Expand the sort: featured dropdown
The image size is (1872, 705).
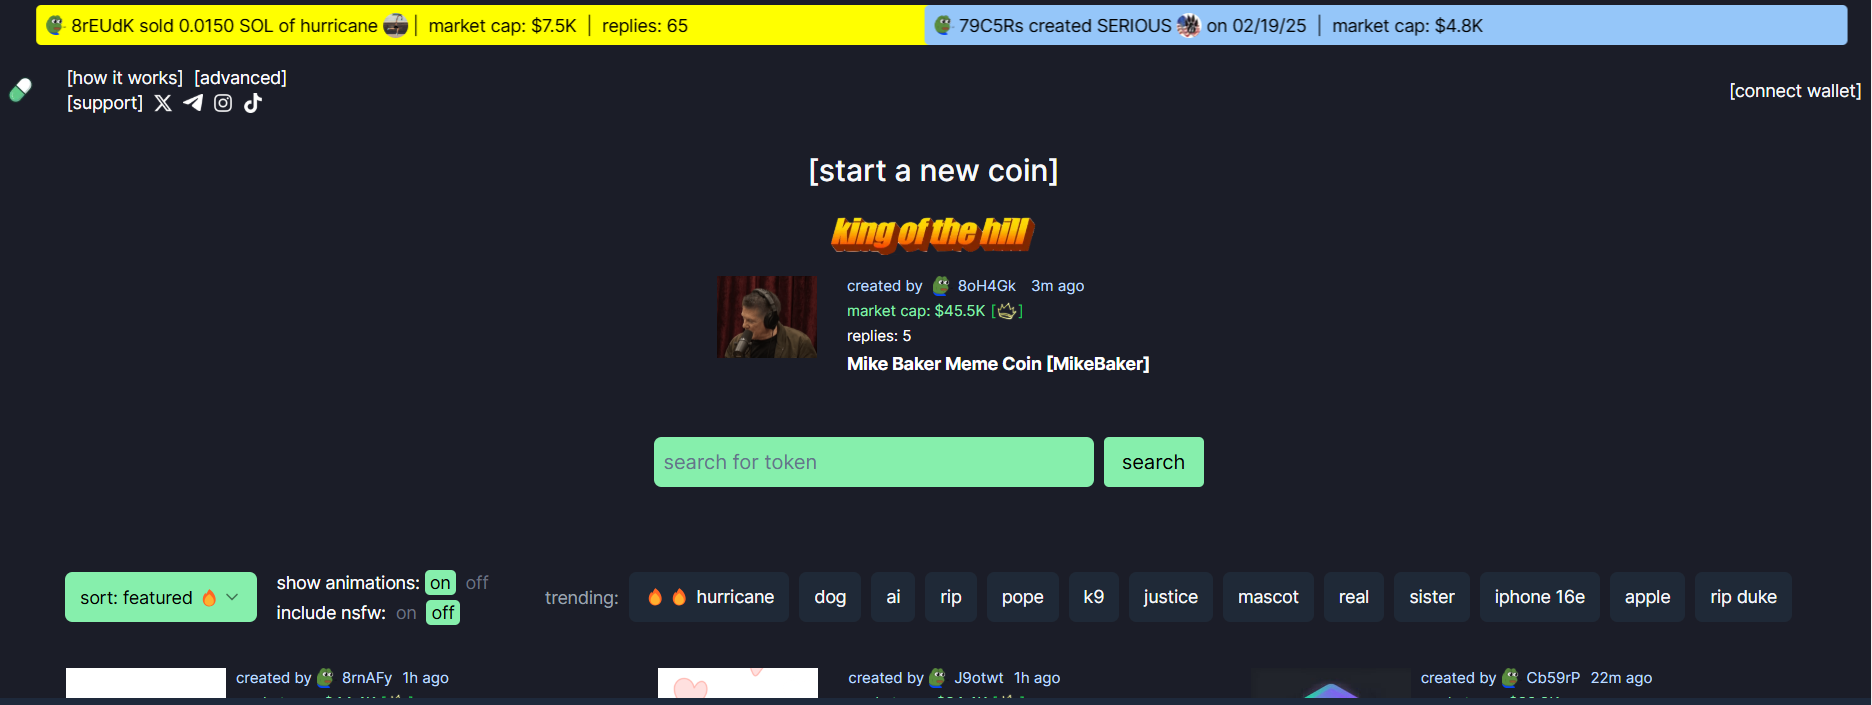point(161,597)
